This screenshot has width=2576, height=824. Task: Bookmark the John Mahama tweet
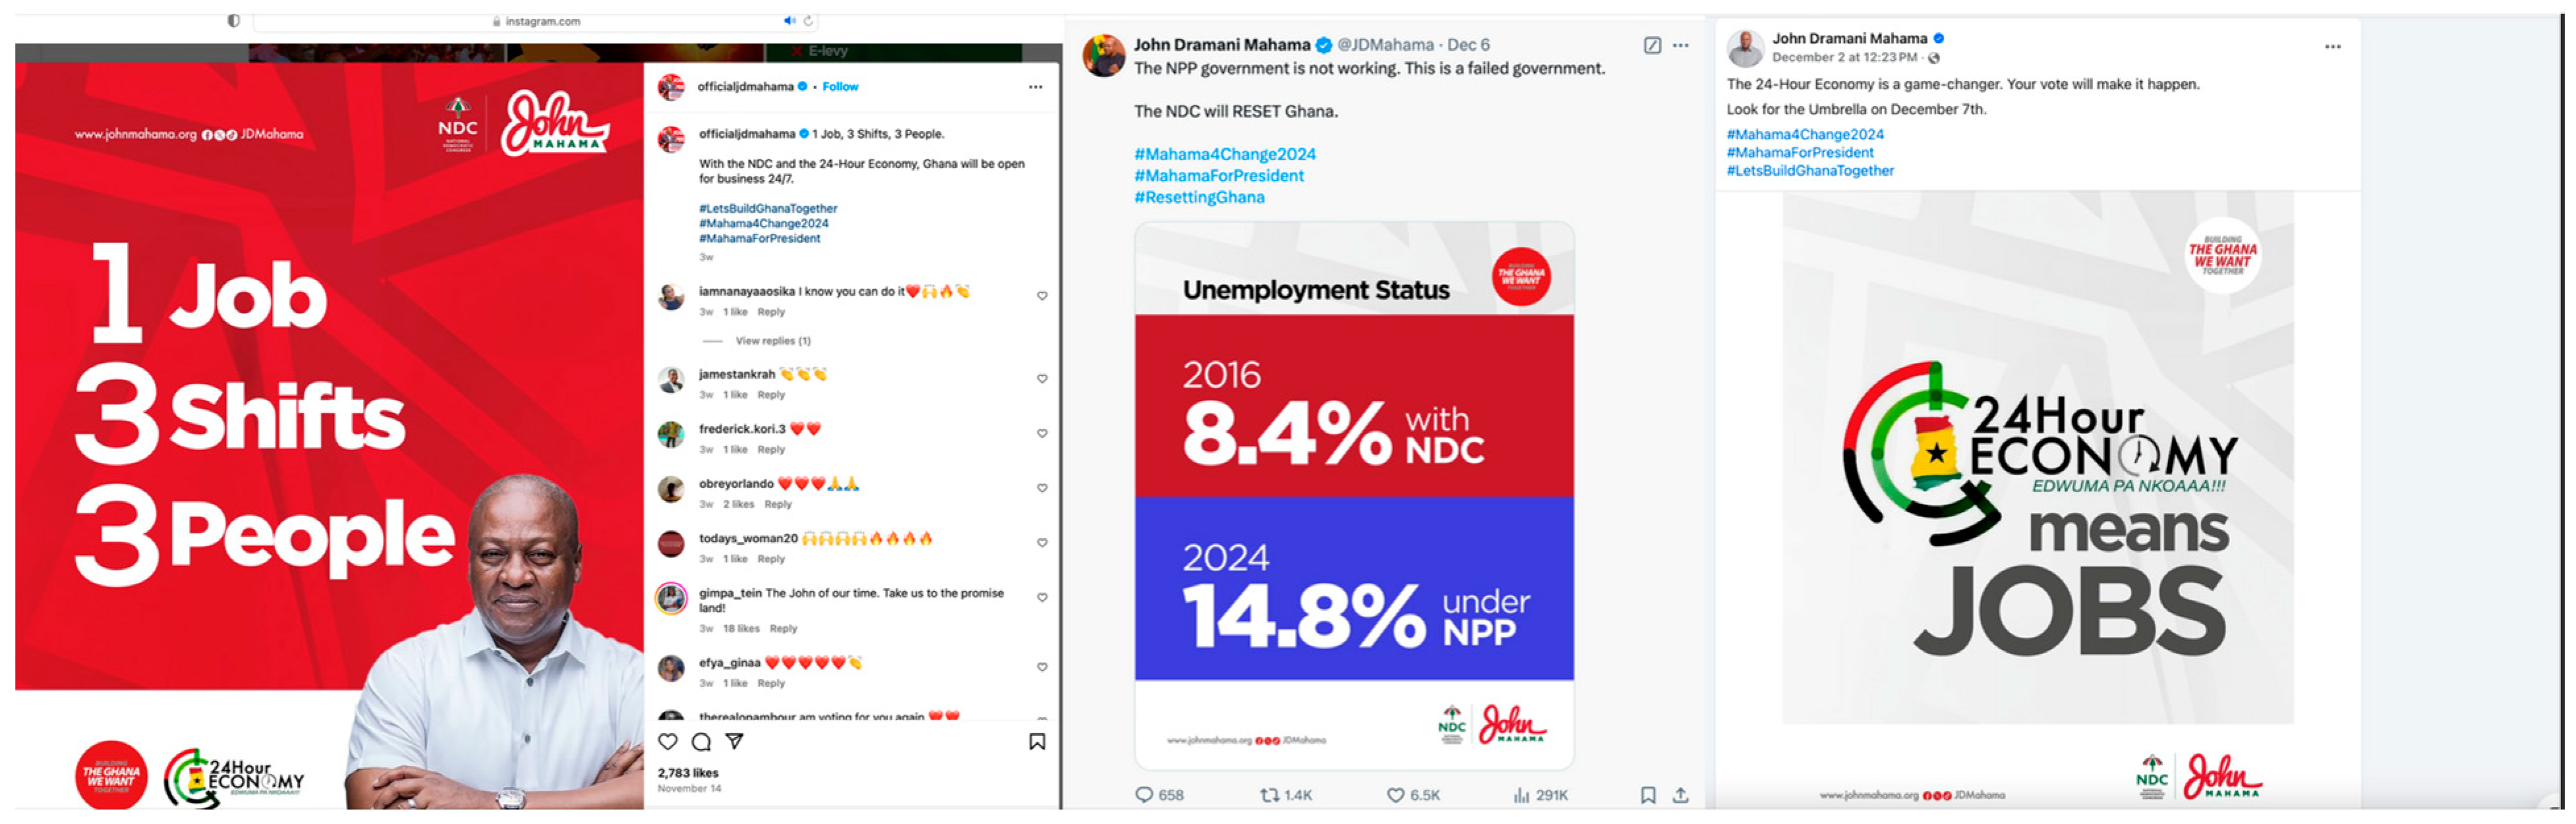click(1648, 796)
